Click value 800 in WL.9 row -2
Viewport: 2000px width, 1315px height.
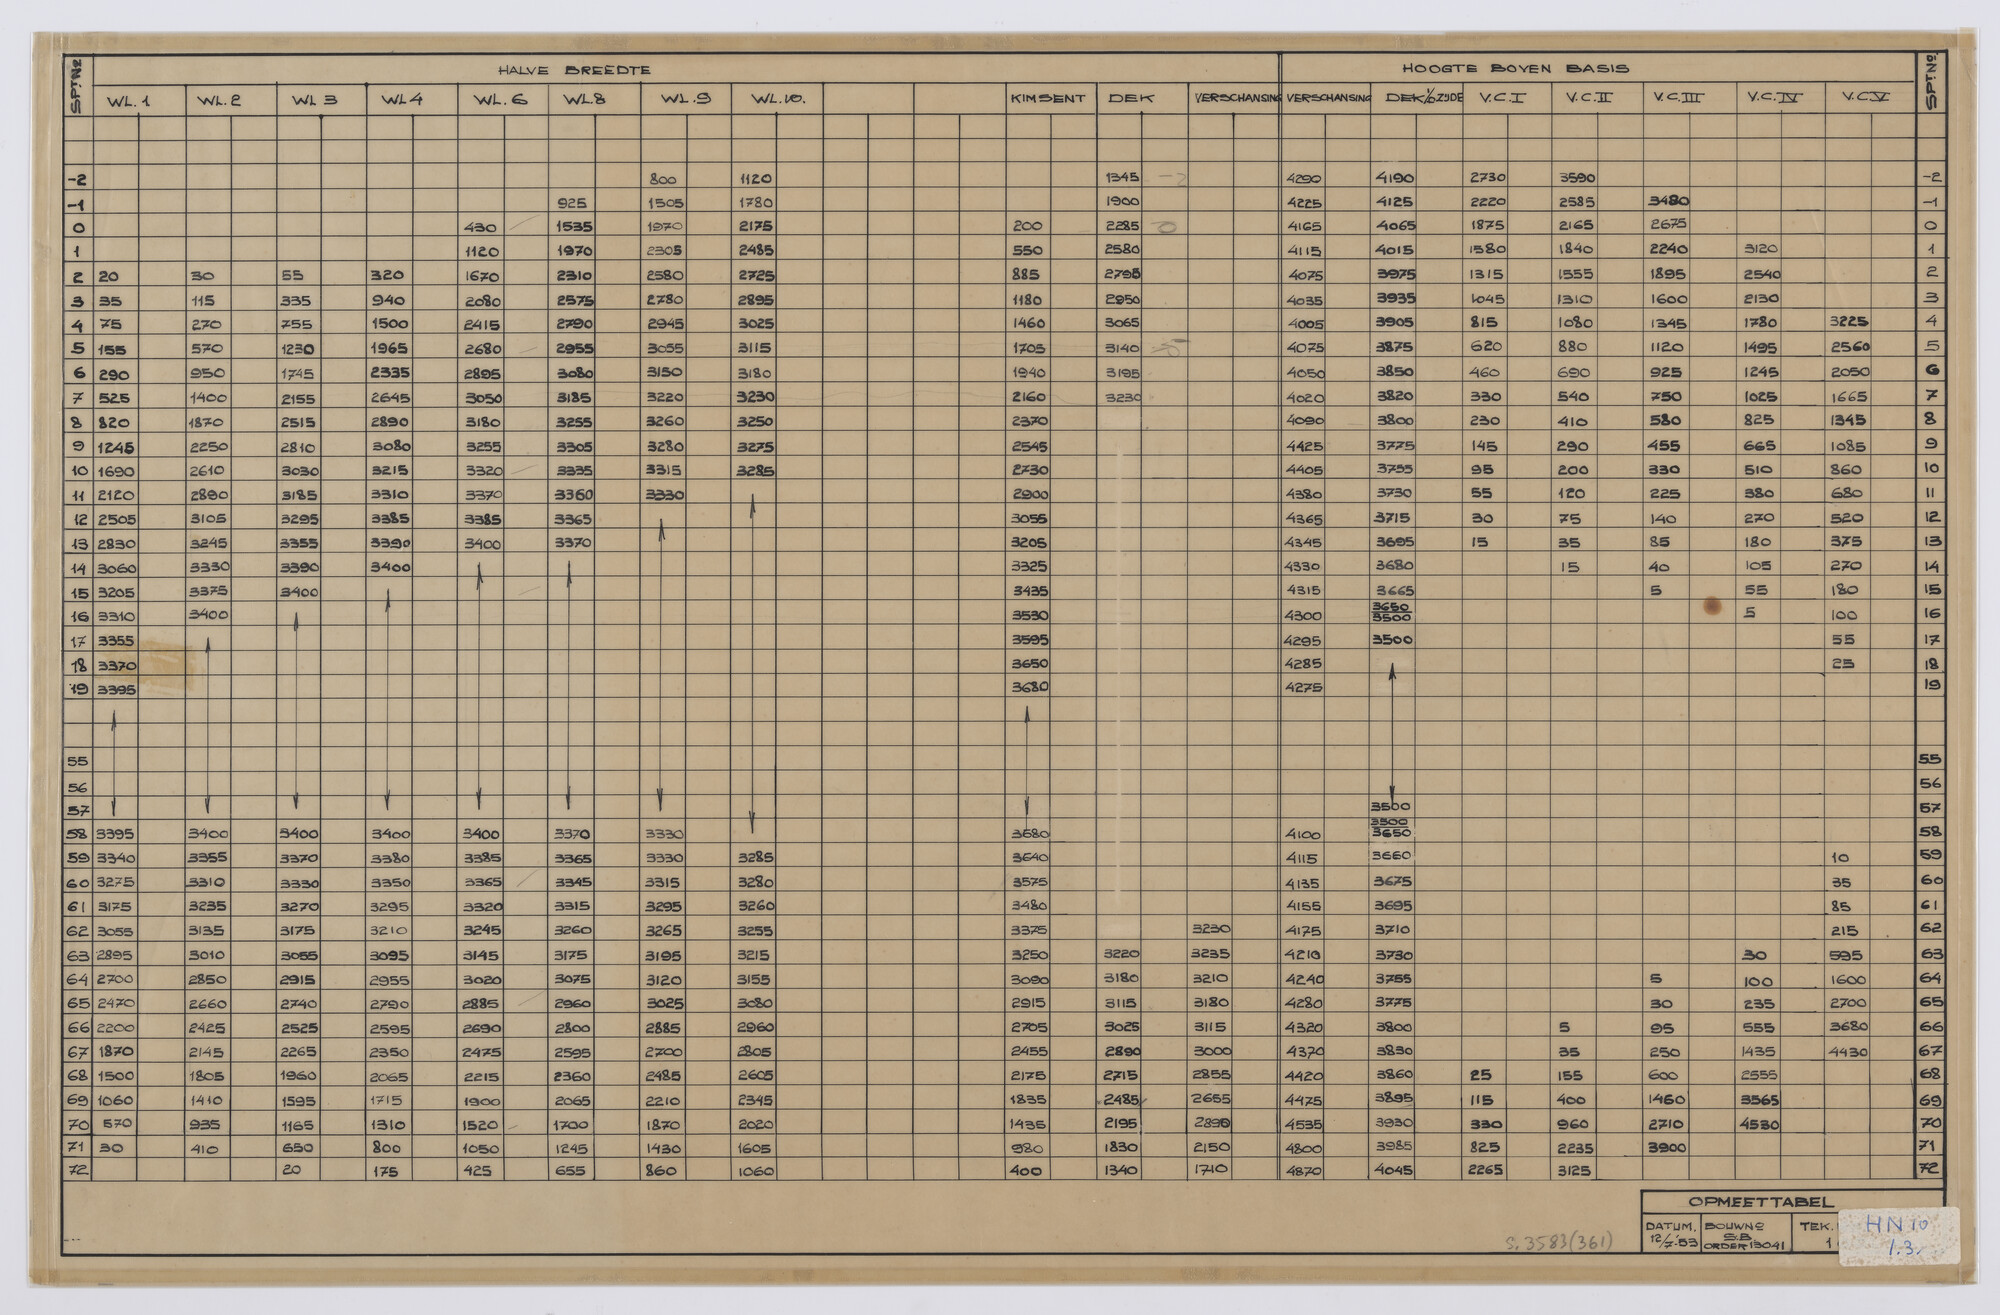[x=663, y=180]
